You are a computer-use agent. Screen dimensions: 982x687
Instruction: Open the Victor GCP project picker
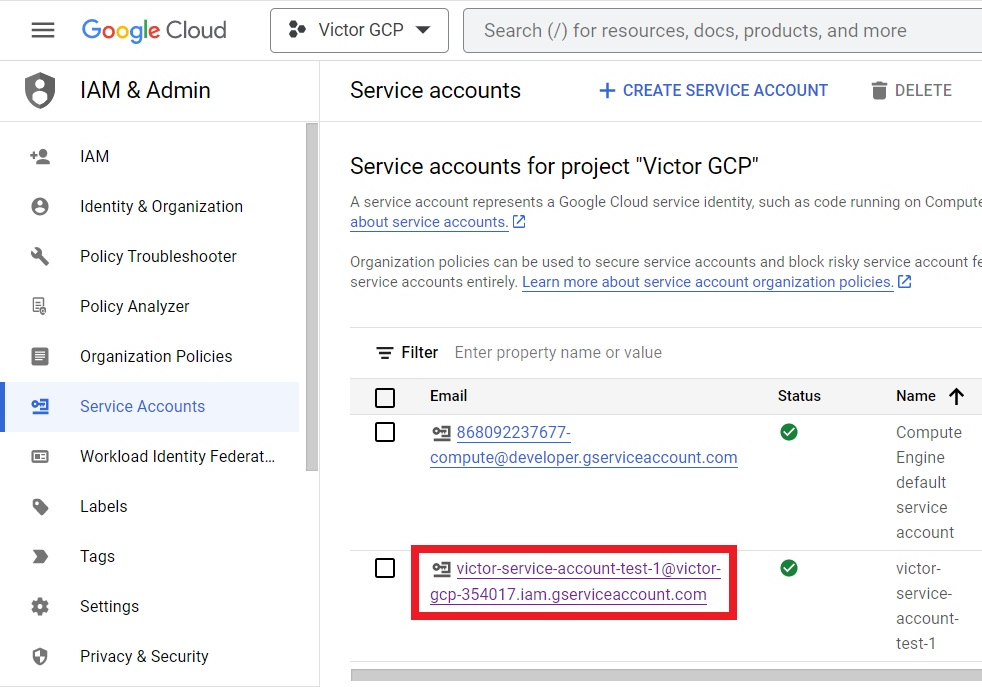click(358, 30)
